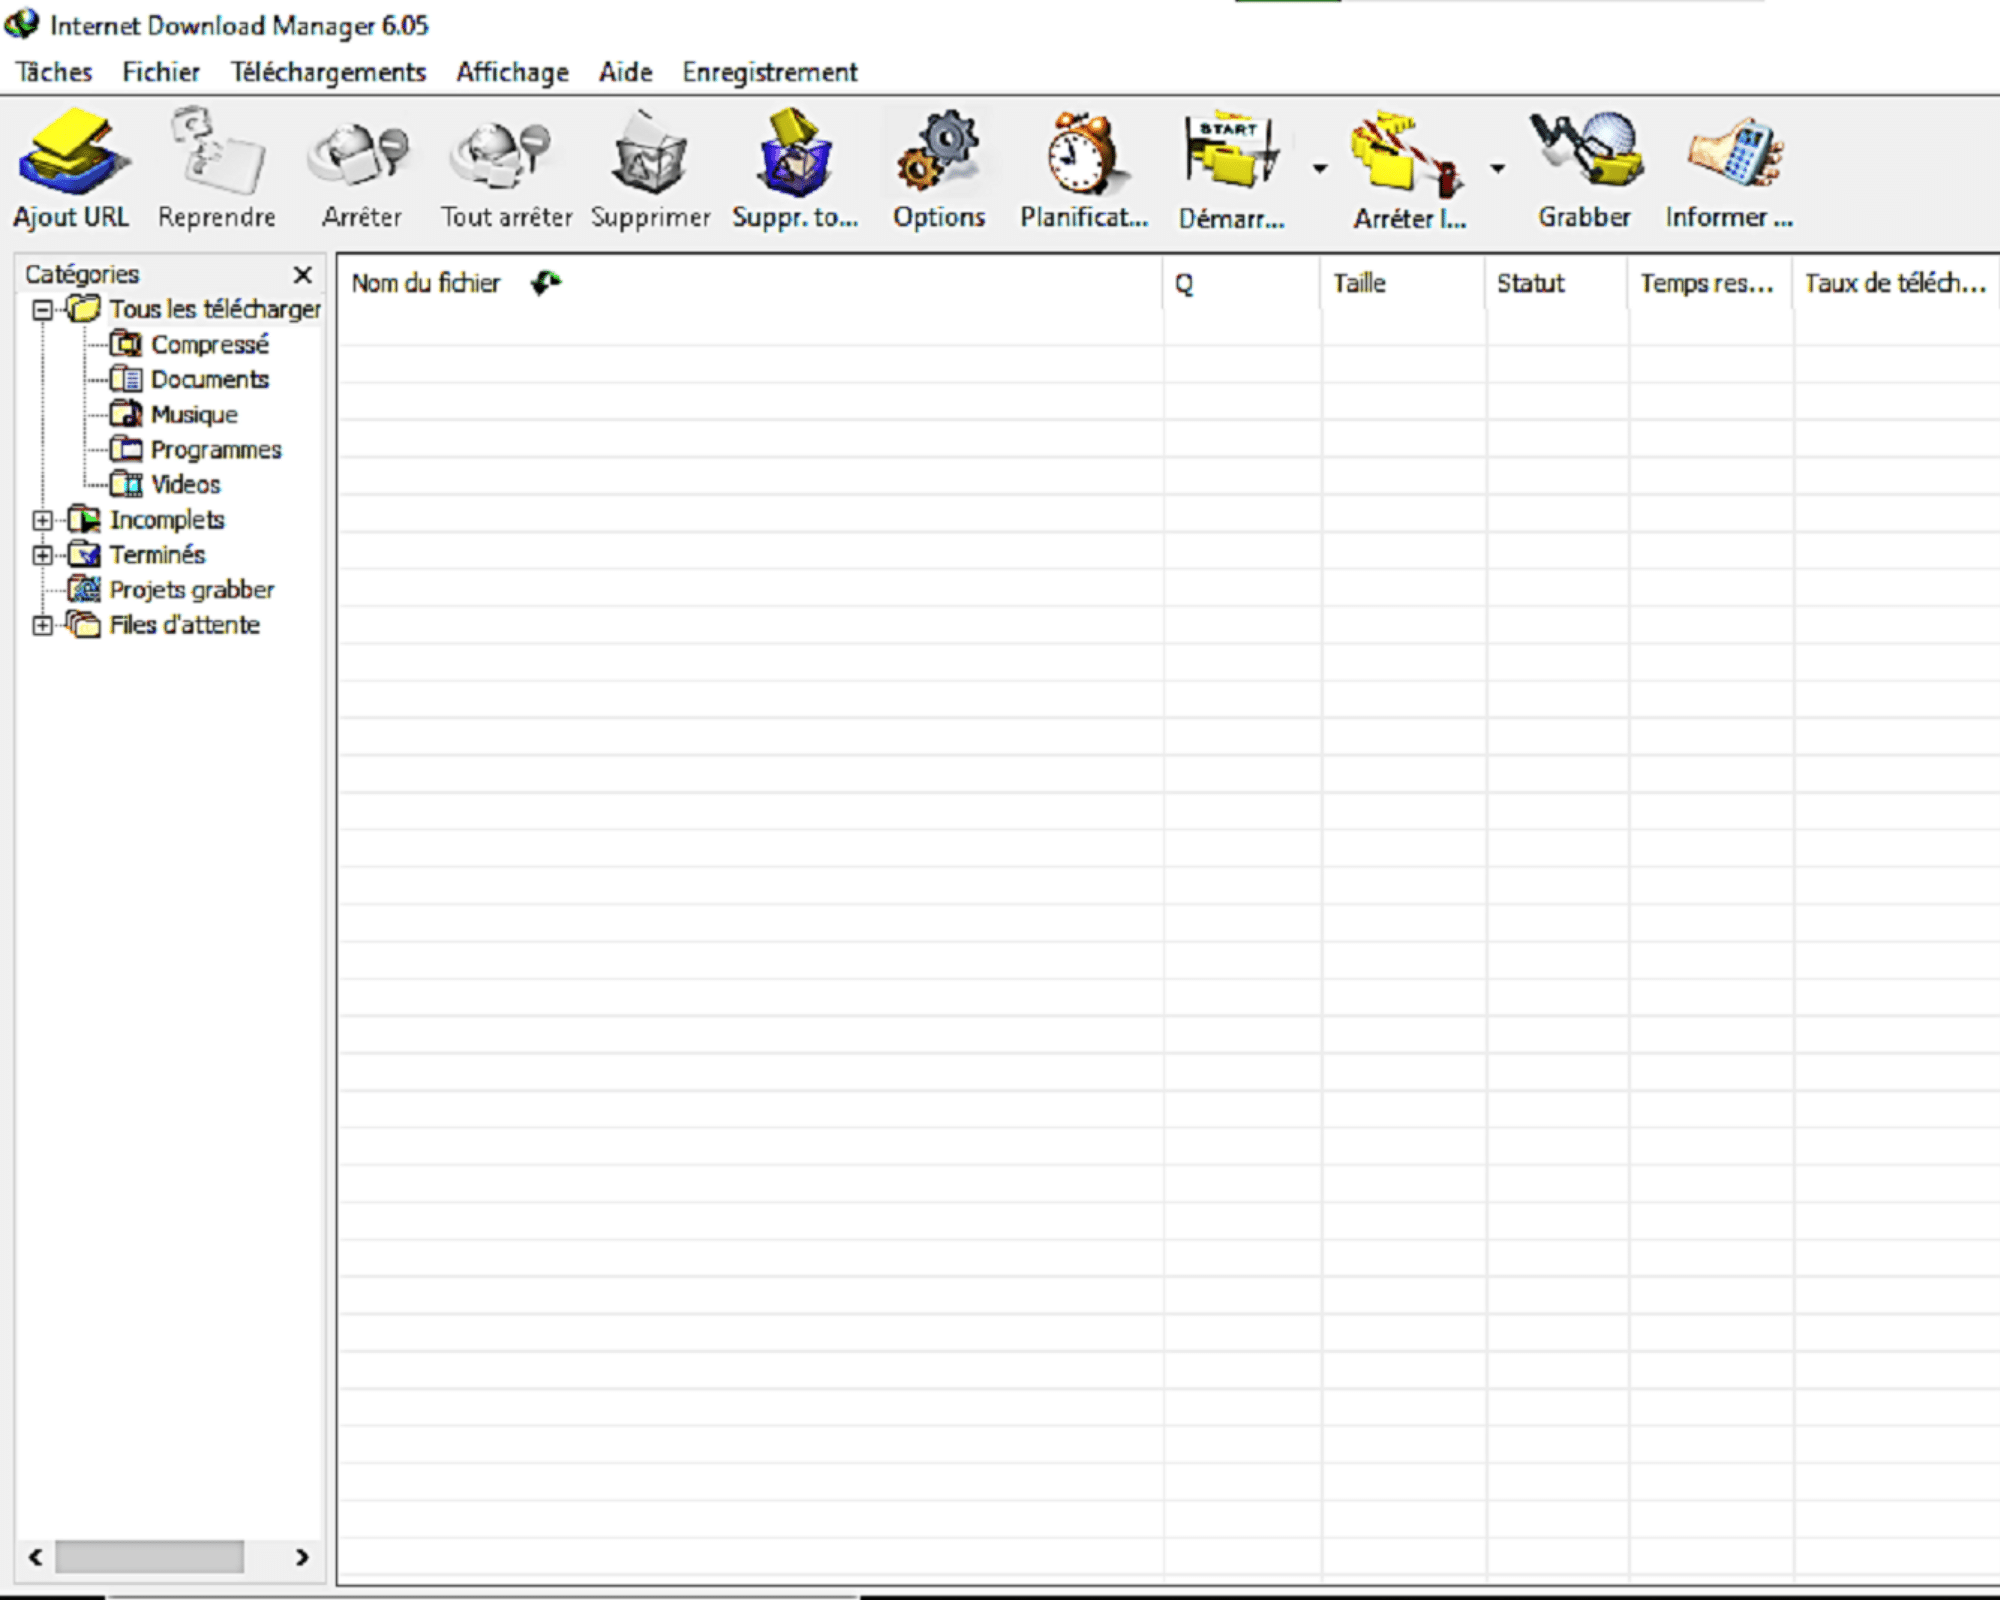Click the Reprendre toolbar icon
Viewport: 2000px width, 1600px height.
click(216, 152)
